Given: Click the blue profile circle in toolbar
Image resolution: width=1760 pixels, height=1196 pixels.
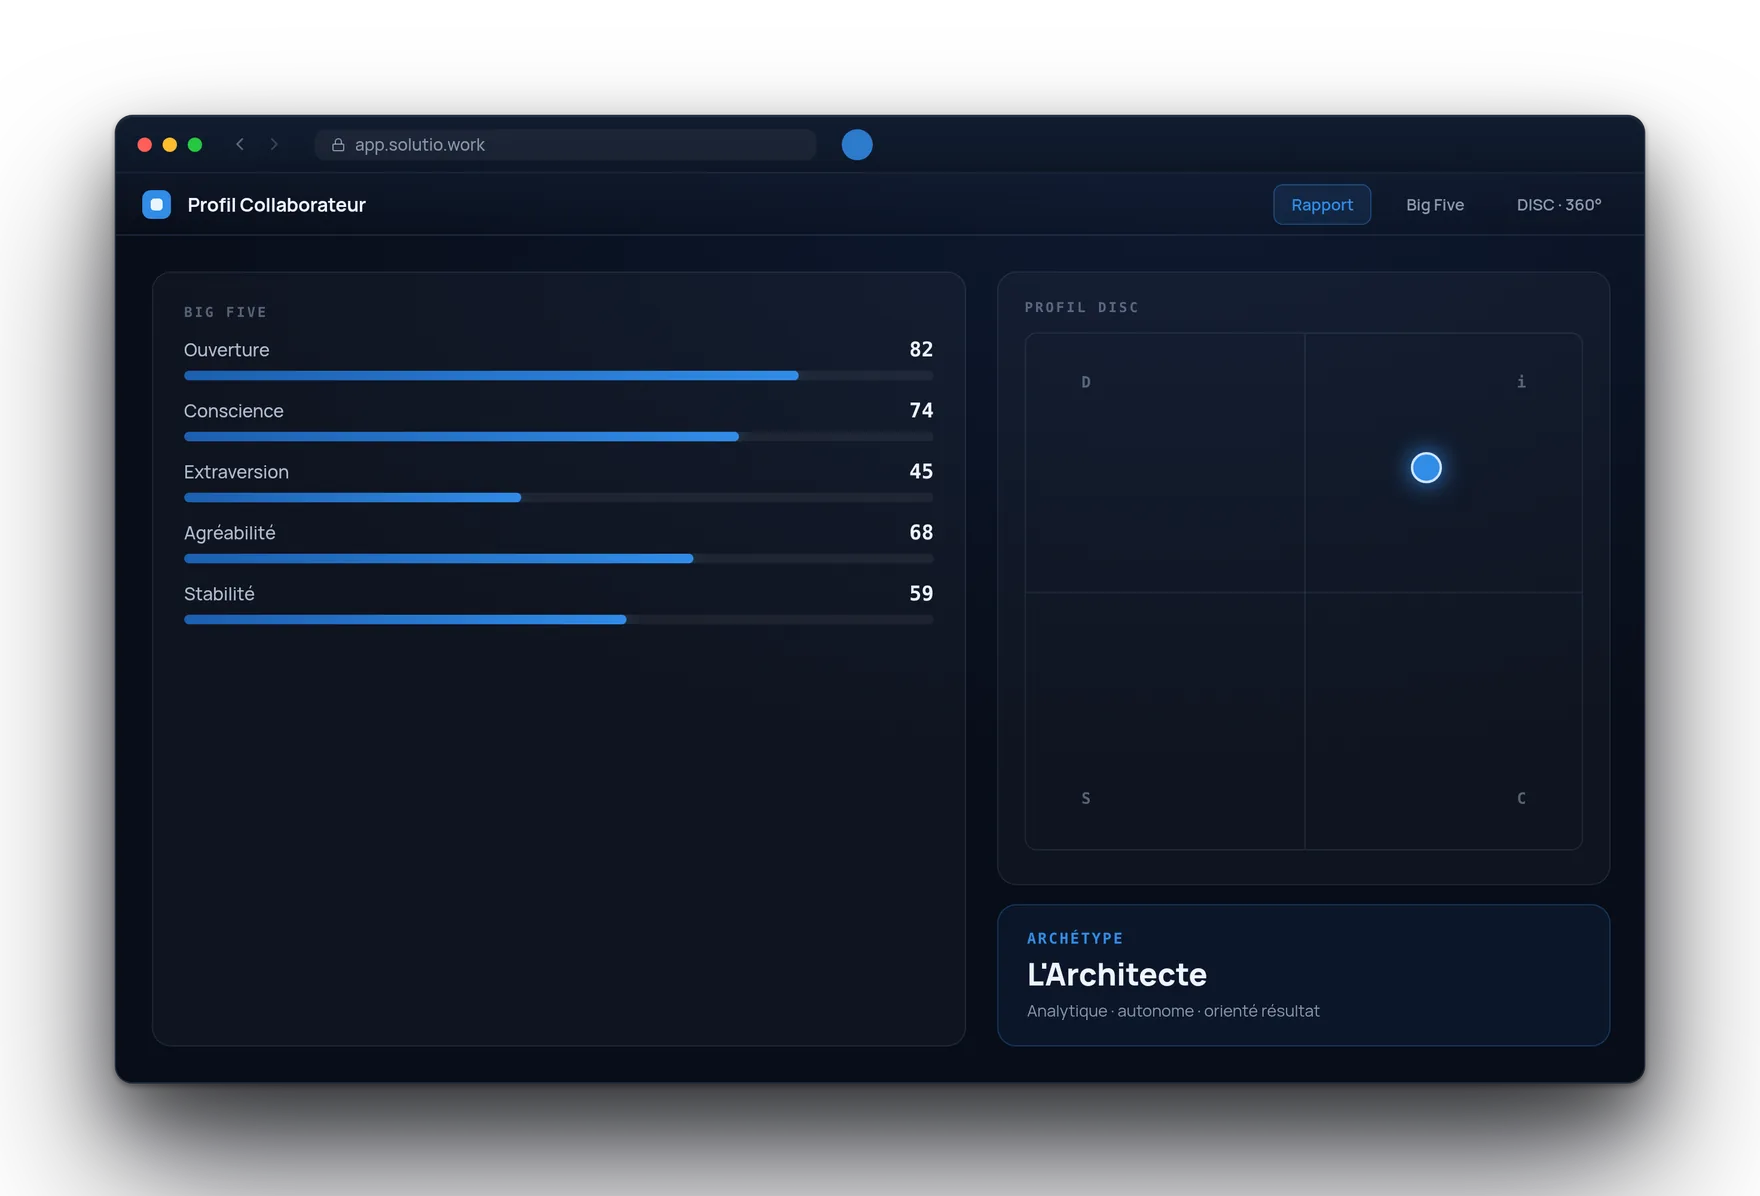Looking at the screenshot, I should point(857,145).
